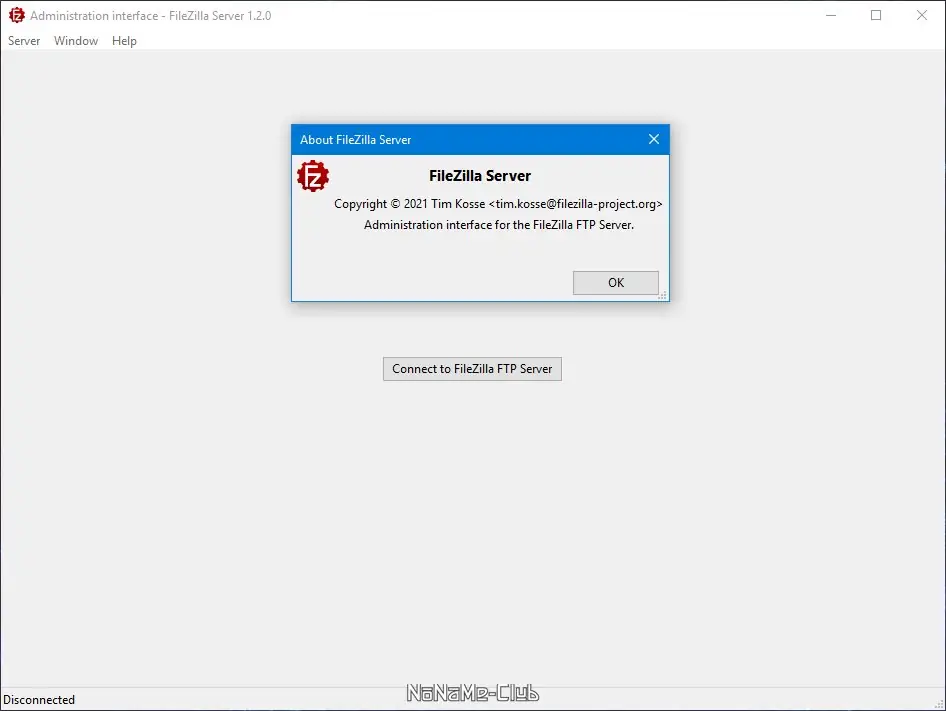
Task: Open the Help menu
Action: [124, 40]
